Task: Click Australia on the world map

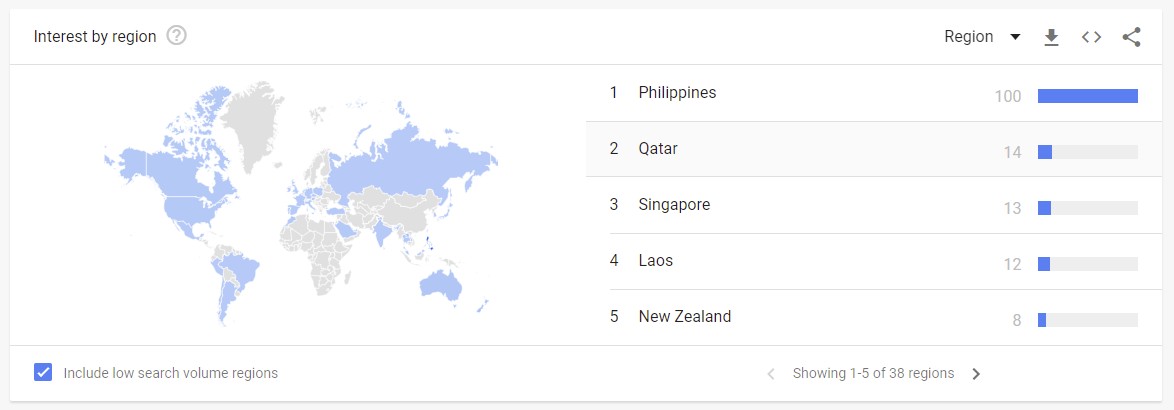Action: tap(440, 284)
